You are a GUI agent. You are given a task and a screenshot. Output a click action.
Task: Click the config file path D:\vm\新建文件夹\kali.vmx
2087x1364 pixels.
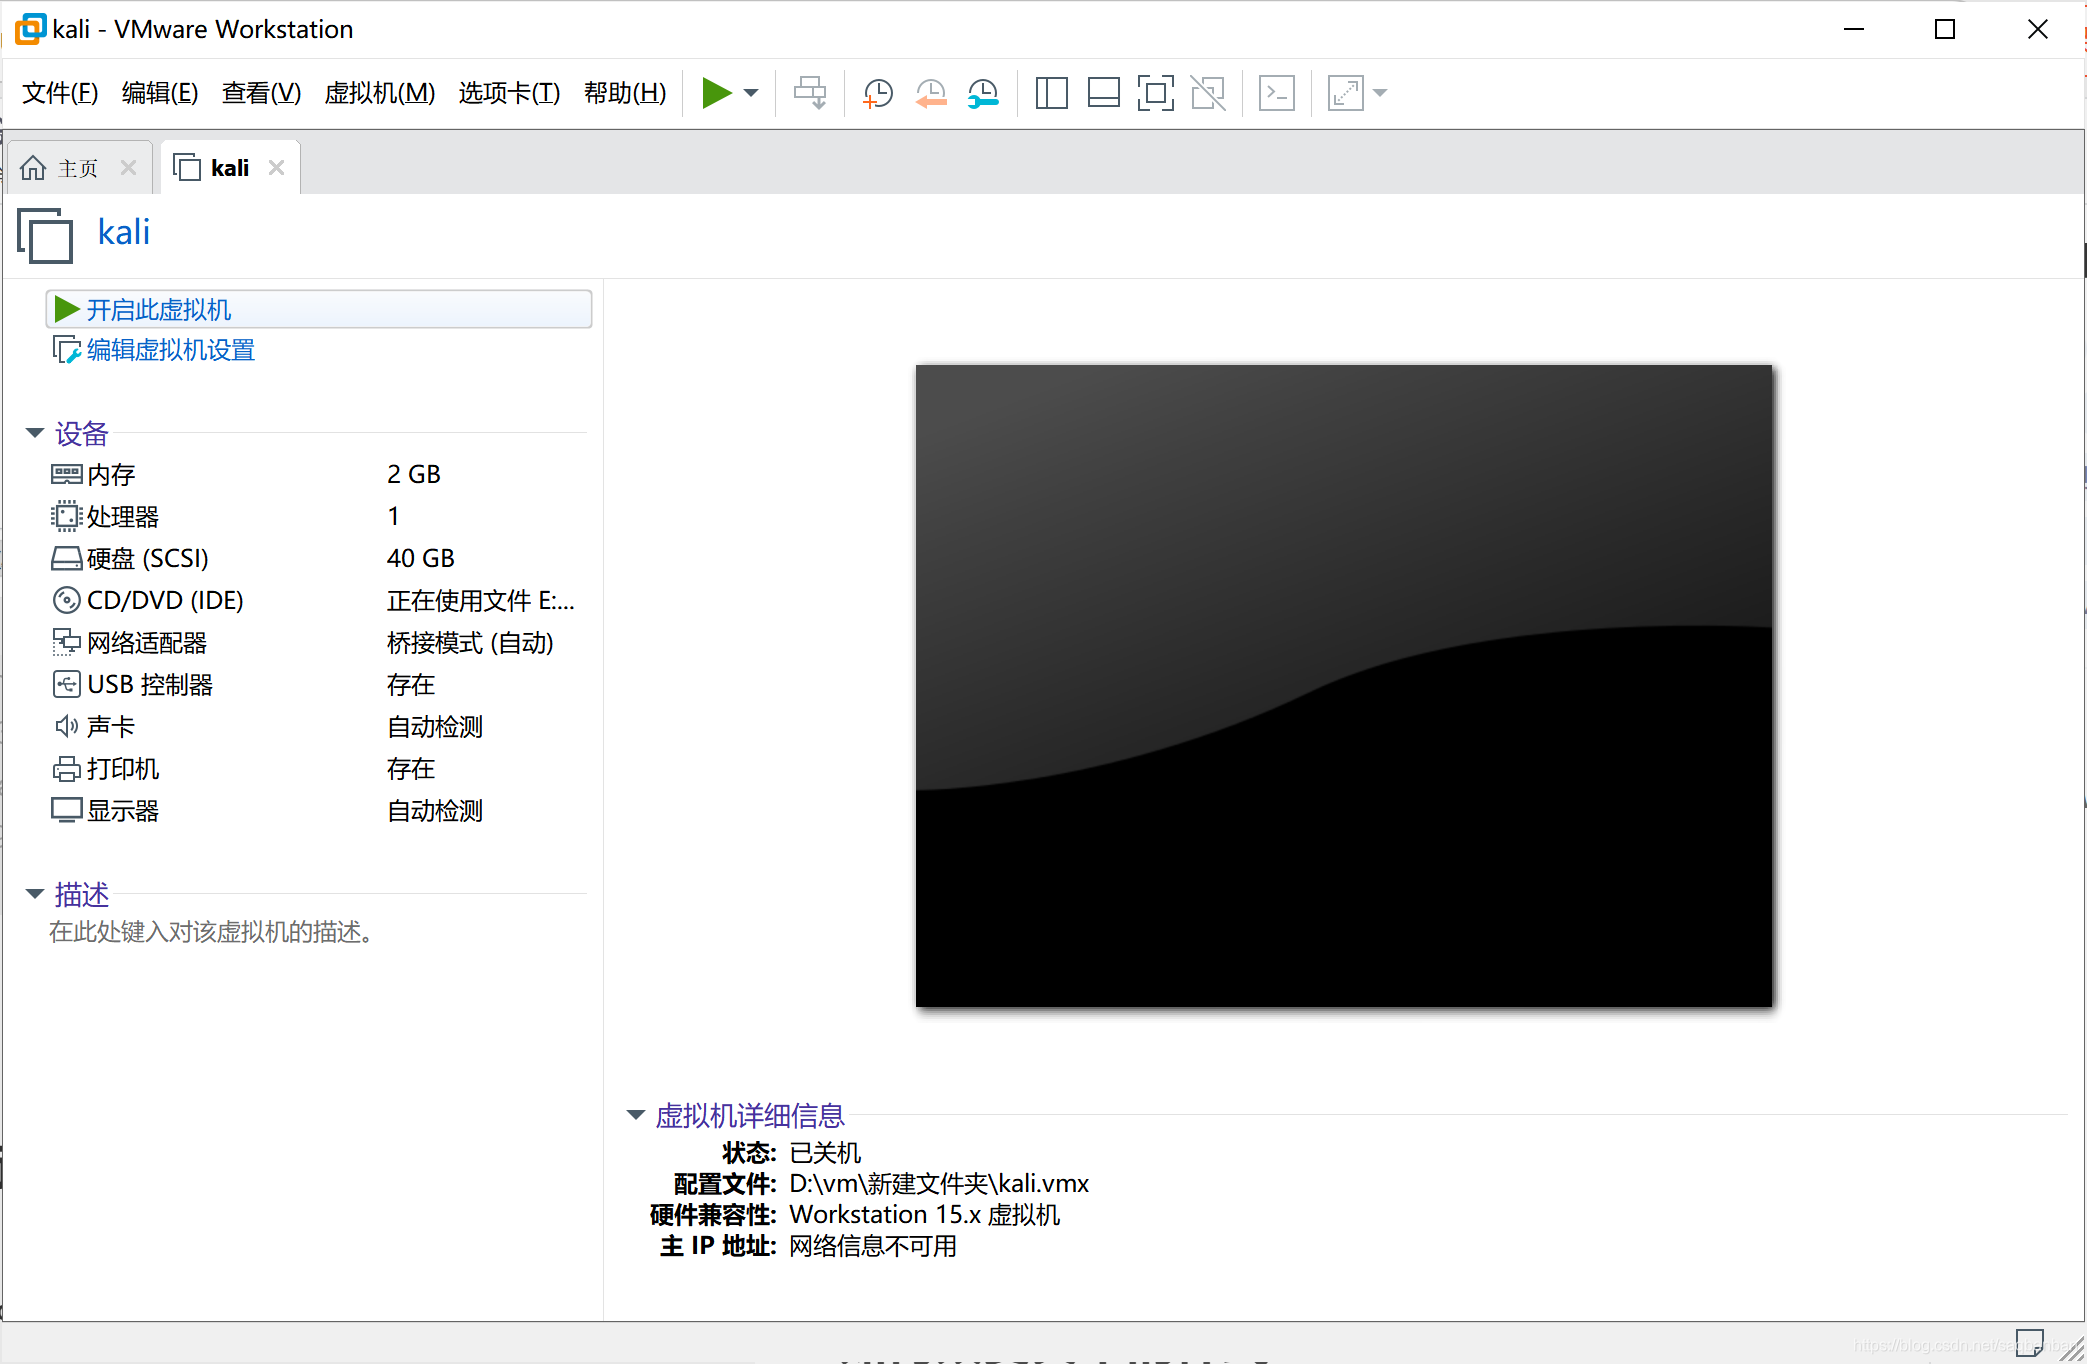pyautogui.click(x=939, y=1184)
